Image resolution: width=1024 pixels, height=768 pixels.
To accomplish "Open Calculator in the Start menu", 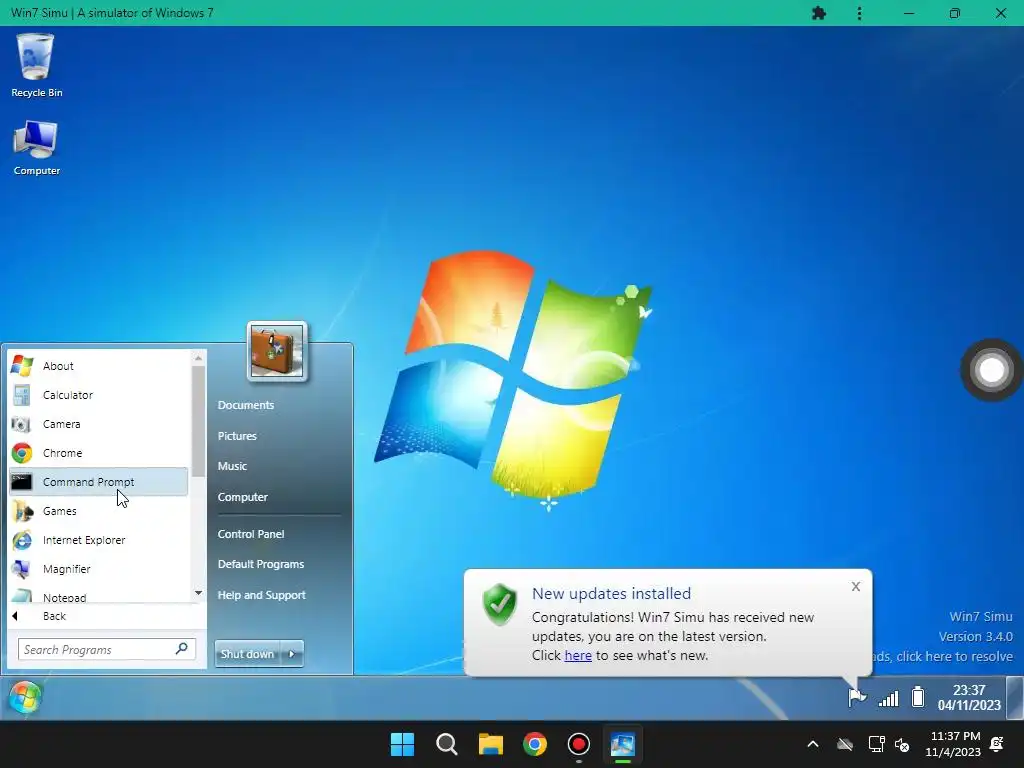I will coord(98,395).
